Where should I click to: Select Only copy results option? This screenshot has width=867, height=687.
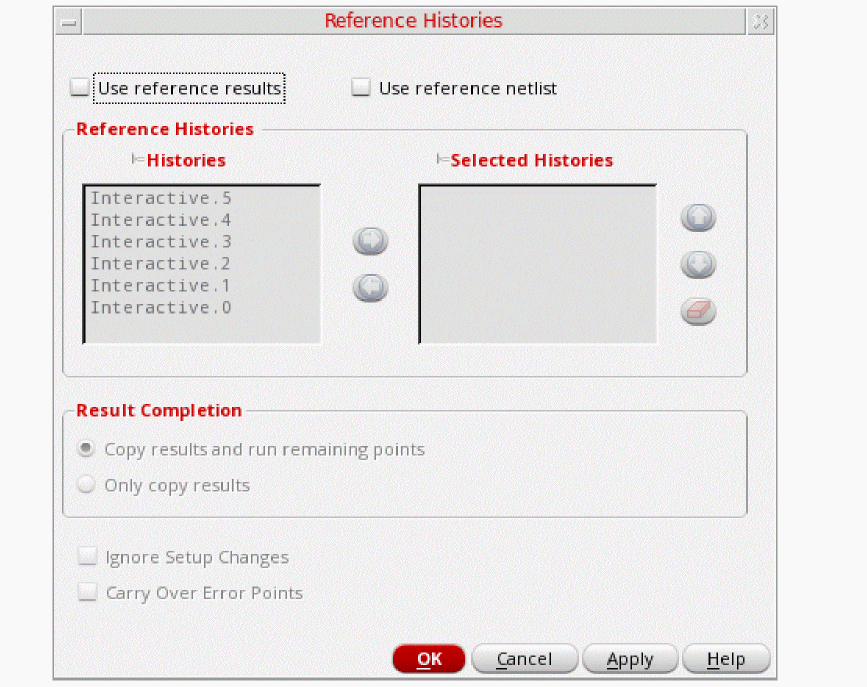click(86, 485)
